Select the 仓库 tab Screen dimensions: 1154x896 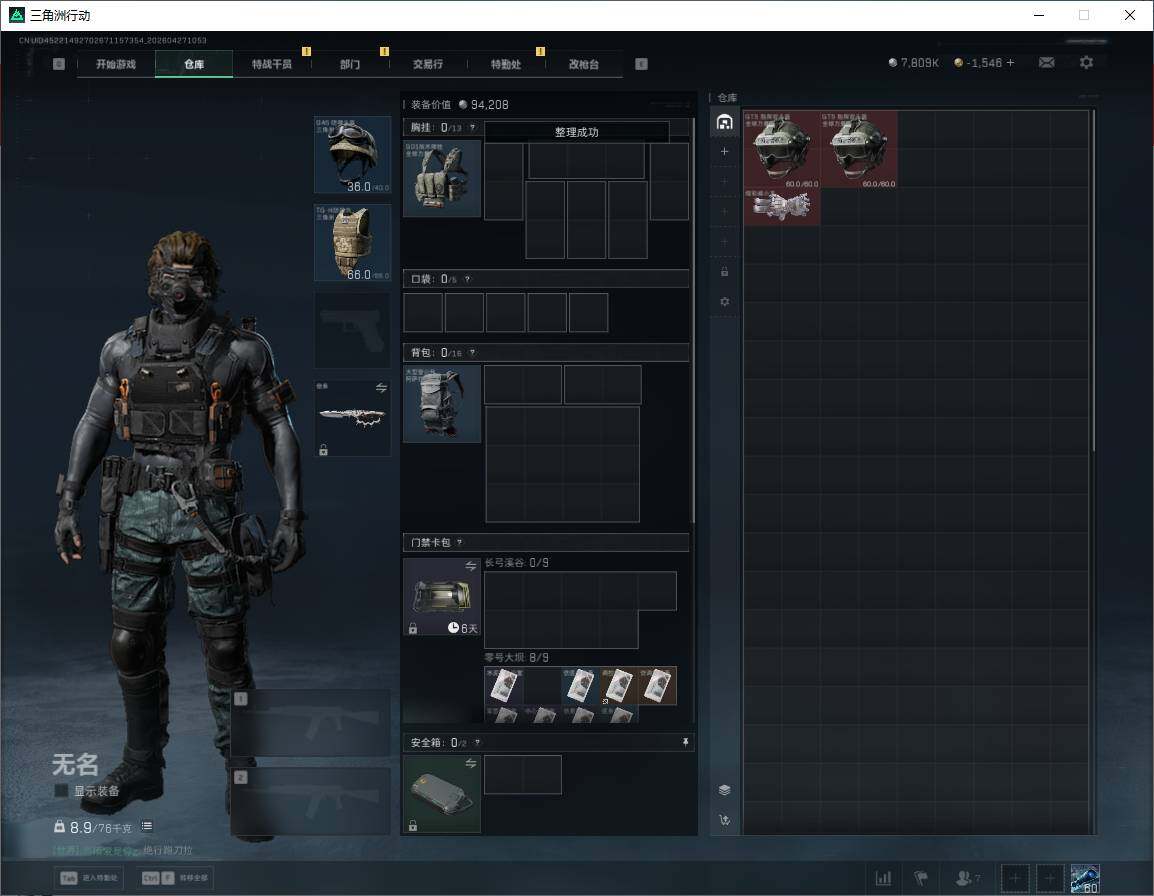click(194, 64)
